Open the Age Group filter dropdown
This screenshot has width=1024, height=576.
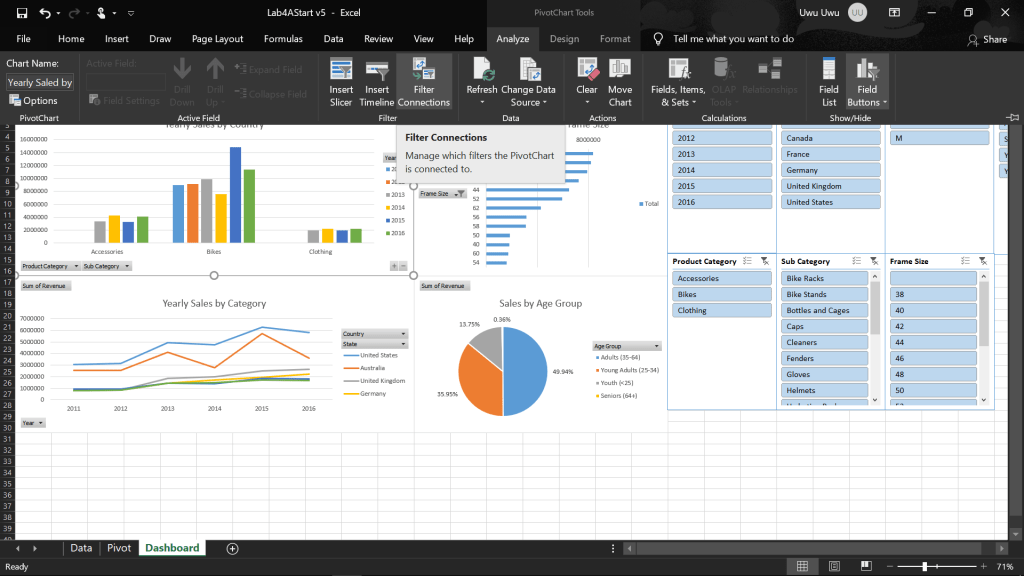[x=627, y=346]
